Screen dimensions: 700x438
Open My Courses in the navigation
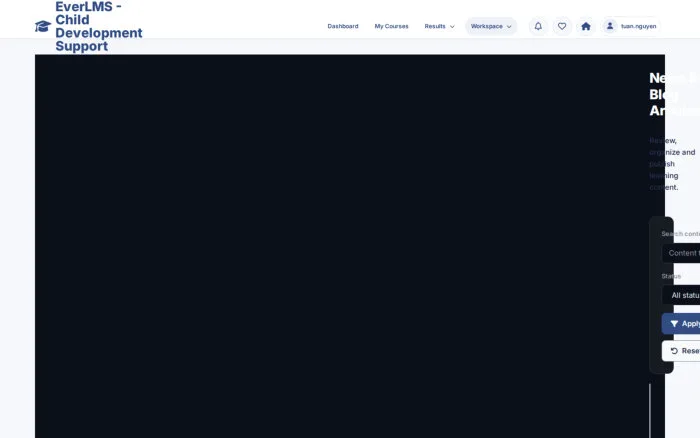392,26
